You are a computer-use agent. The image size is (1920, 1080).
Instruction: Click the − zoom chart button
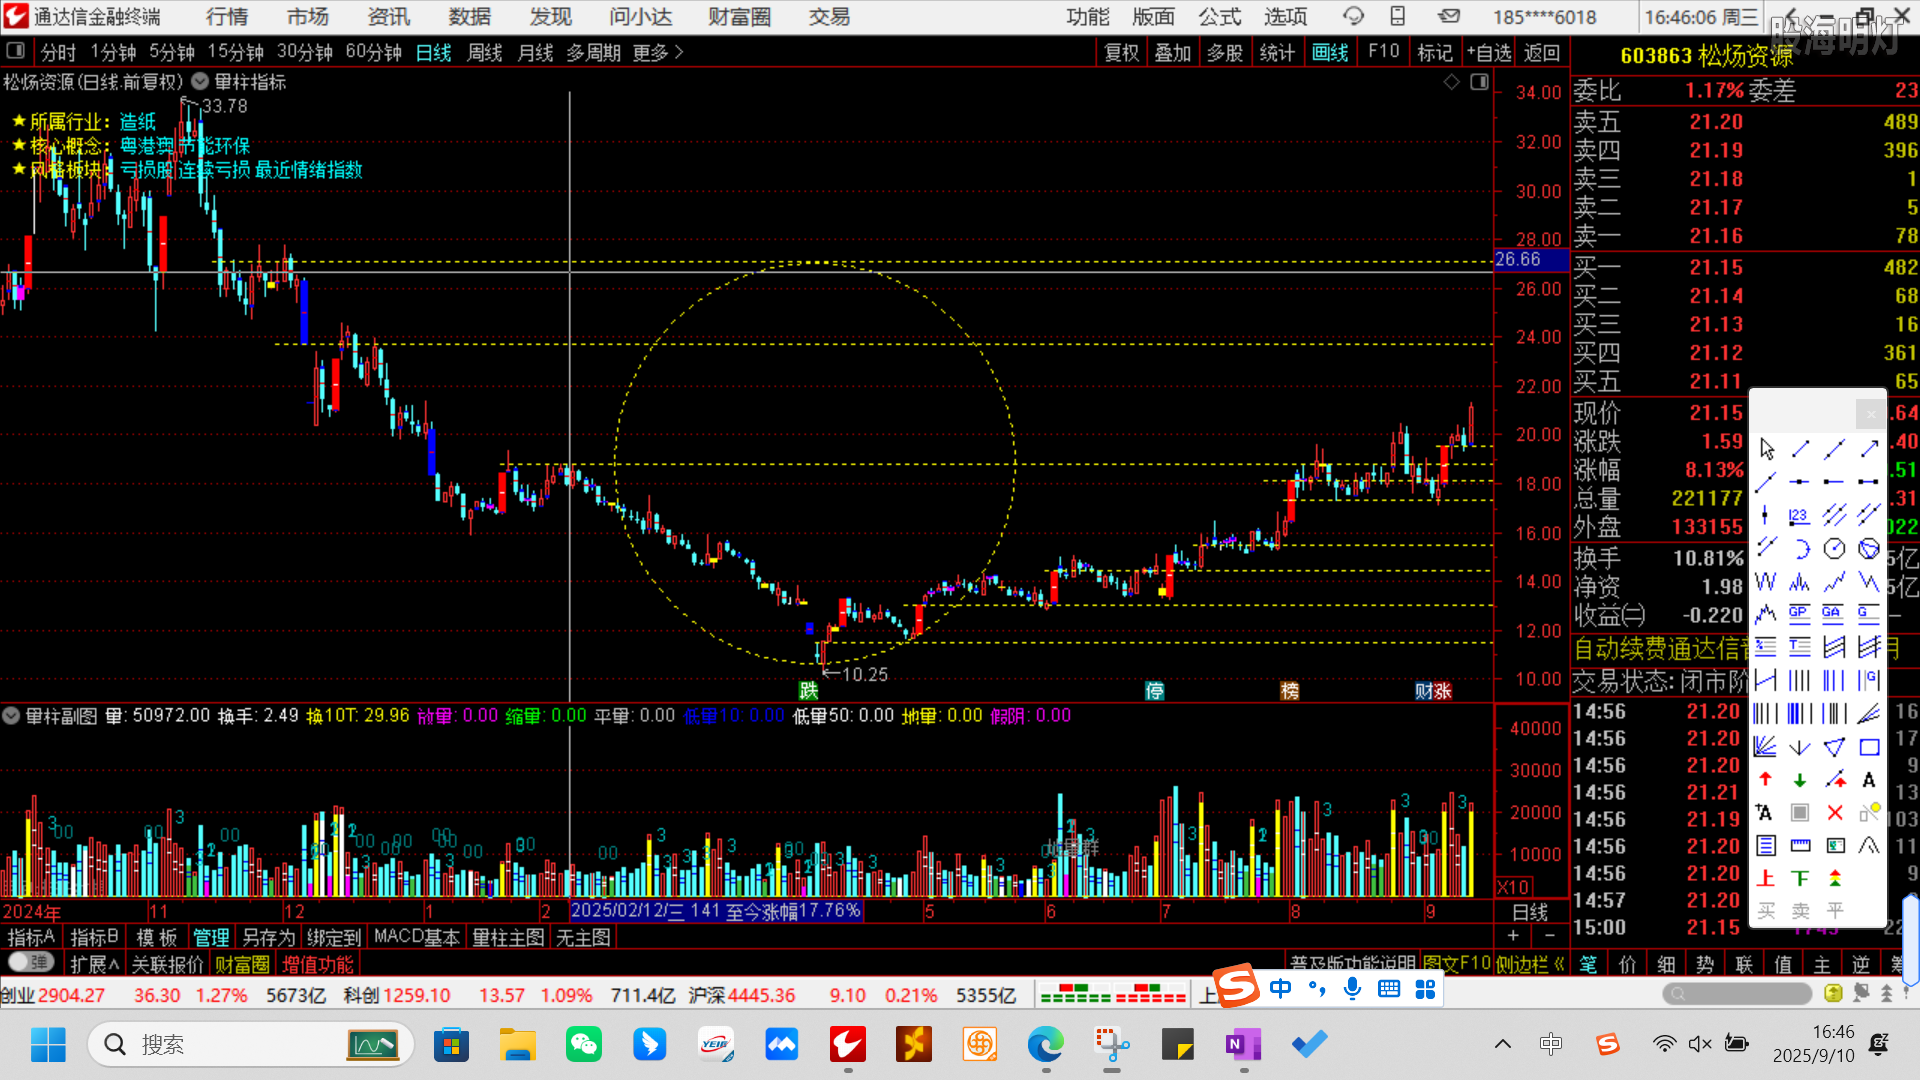1550,936
